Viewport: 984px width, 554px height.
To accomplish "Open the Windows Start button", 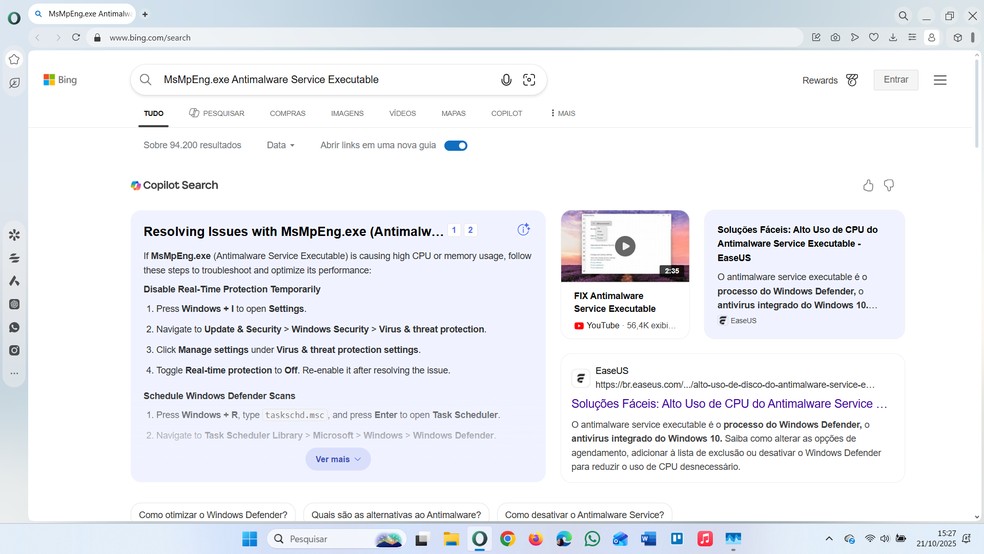I will tap(249, 538).
